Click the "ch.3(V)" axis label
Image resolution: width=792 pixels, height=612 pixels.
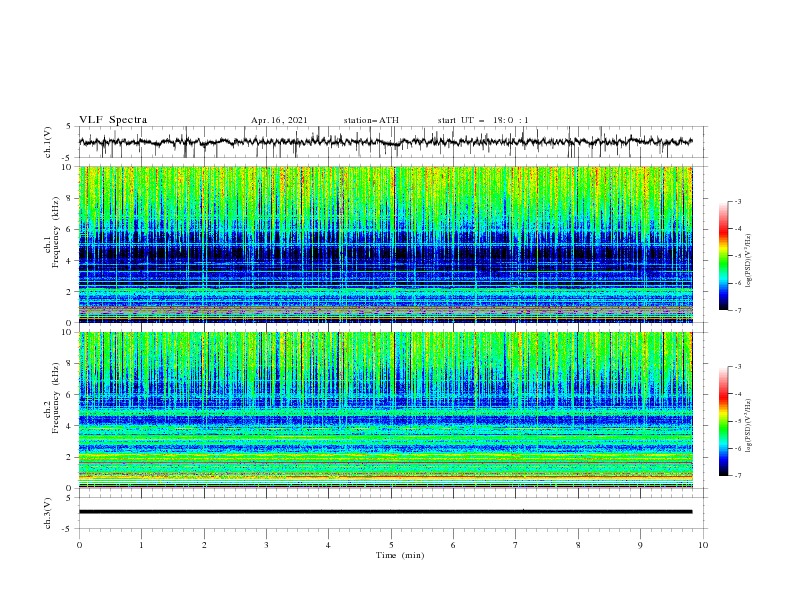[48, 513]
